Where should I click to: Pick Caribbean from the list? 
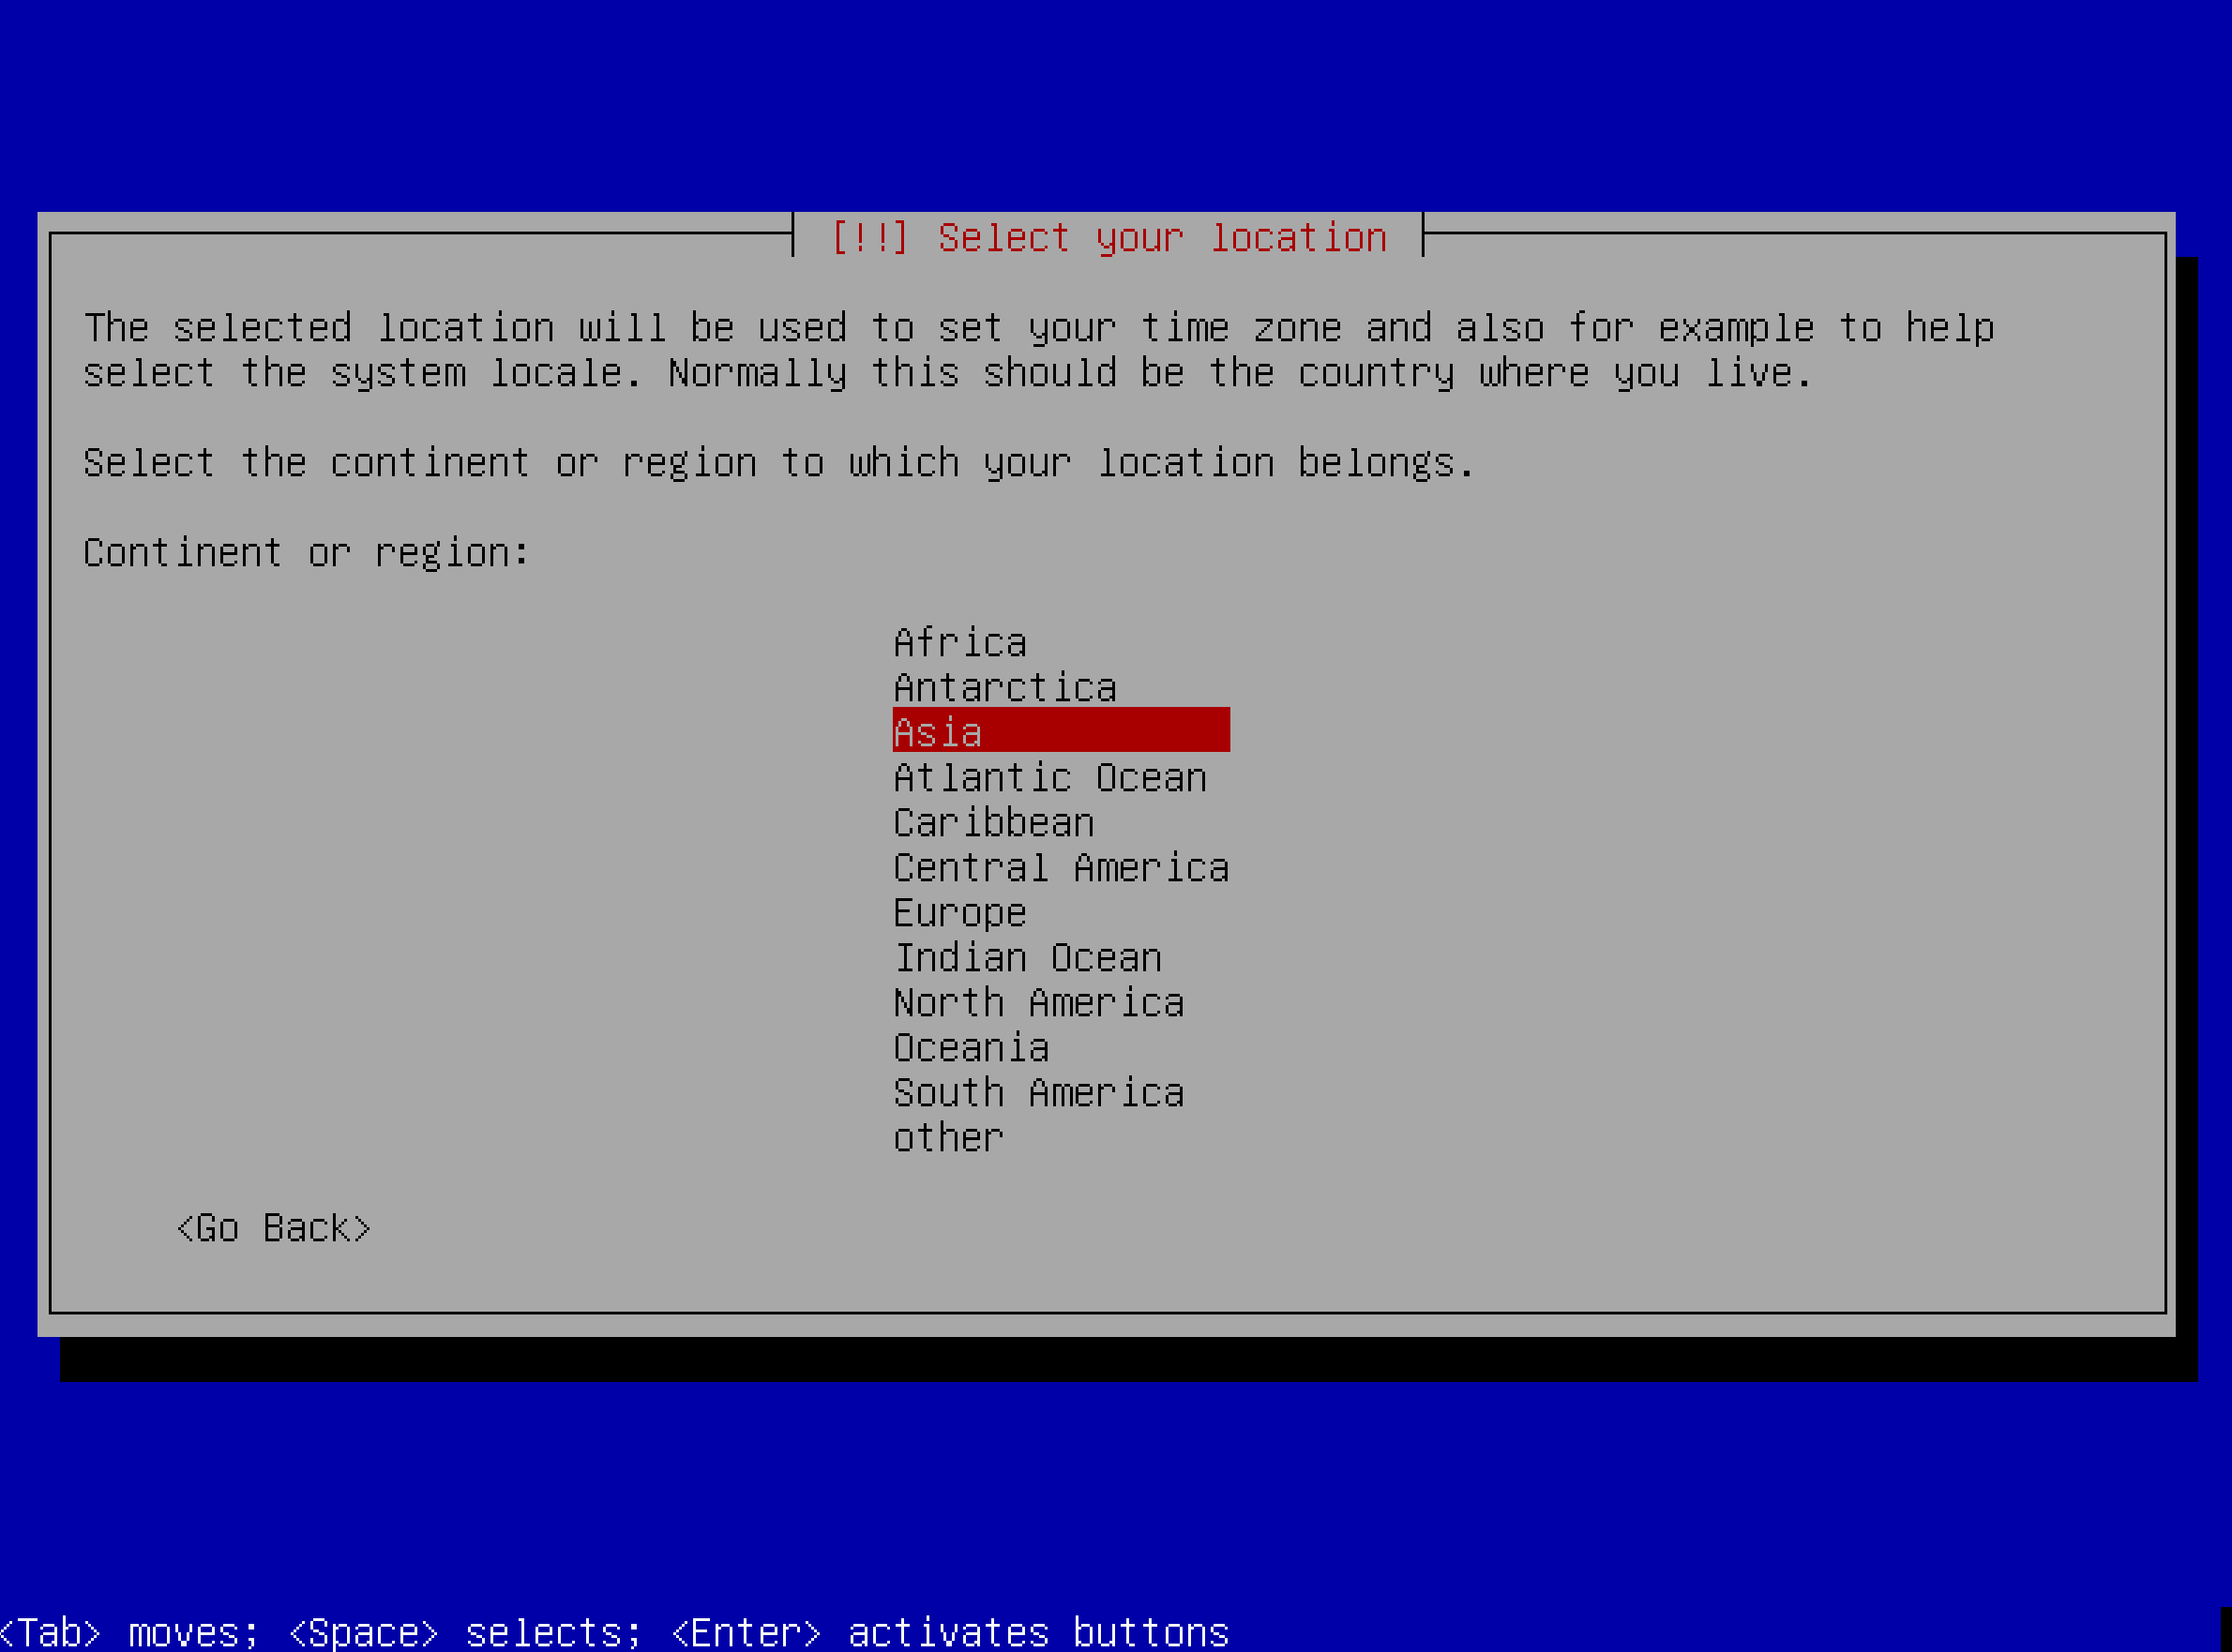click(993, 822)
